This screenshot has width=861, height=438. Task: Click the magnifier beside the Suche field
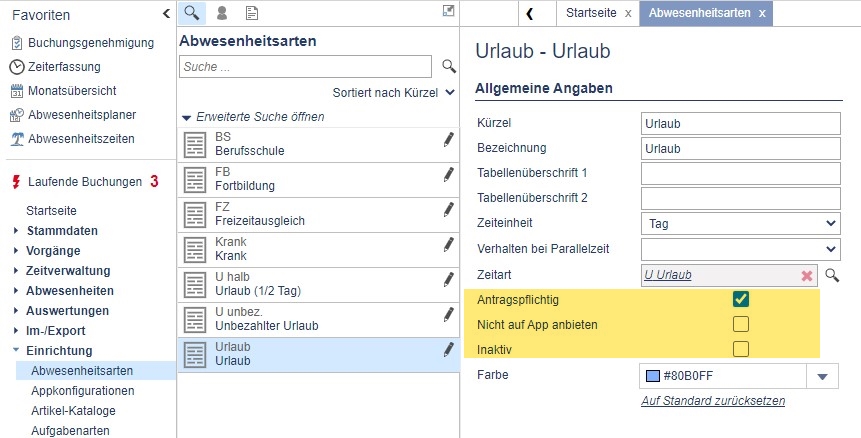coord(449,66)
